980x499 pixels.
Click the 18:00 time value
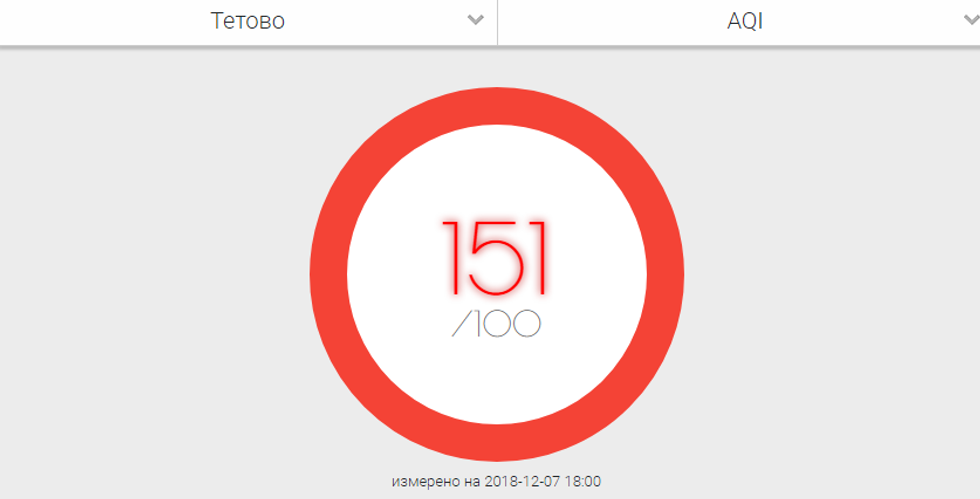click(583, 481)
